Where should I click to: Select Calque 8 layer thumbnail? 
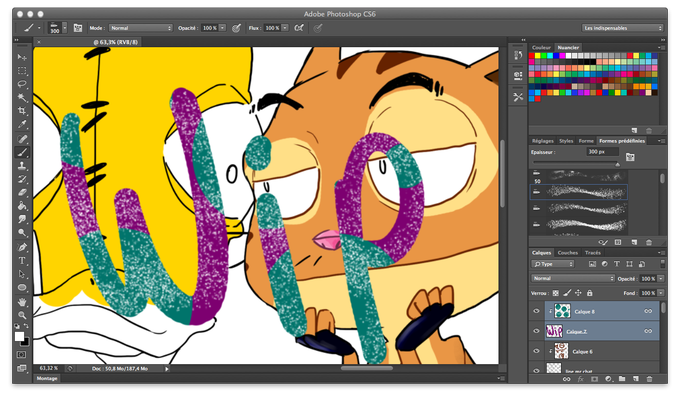[x=562, y=311]
